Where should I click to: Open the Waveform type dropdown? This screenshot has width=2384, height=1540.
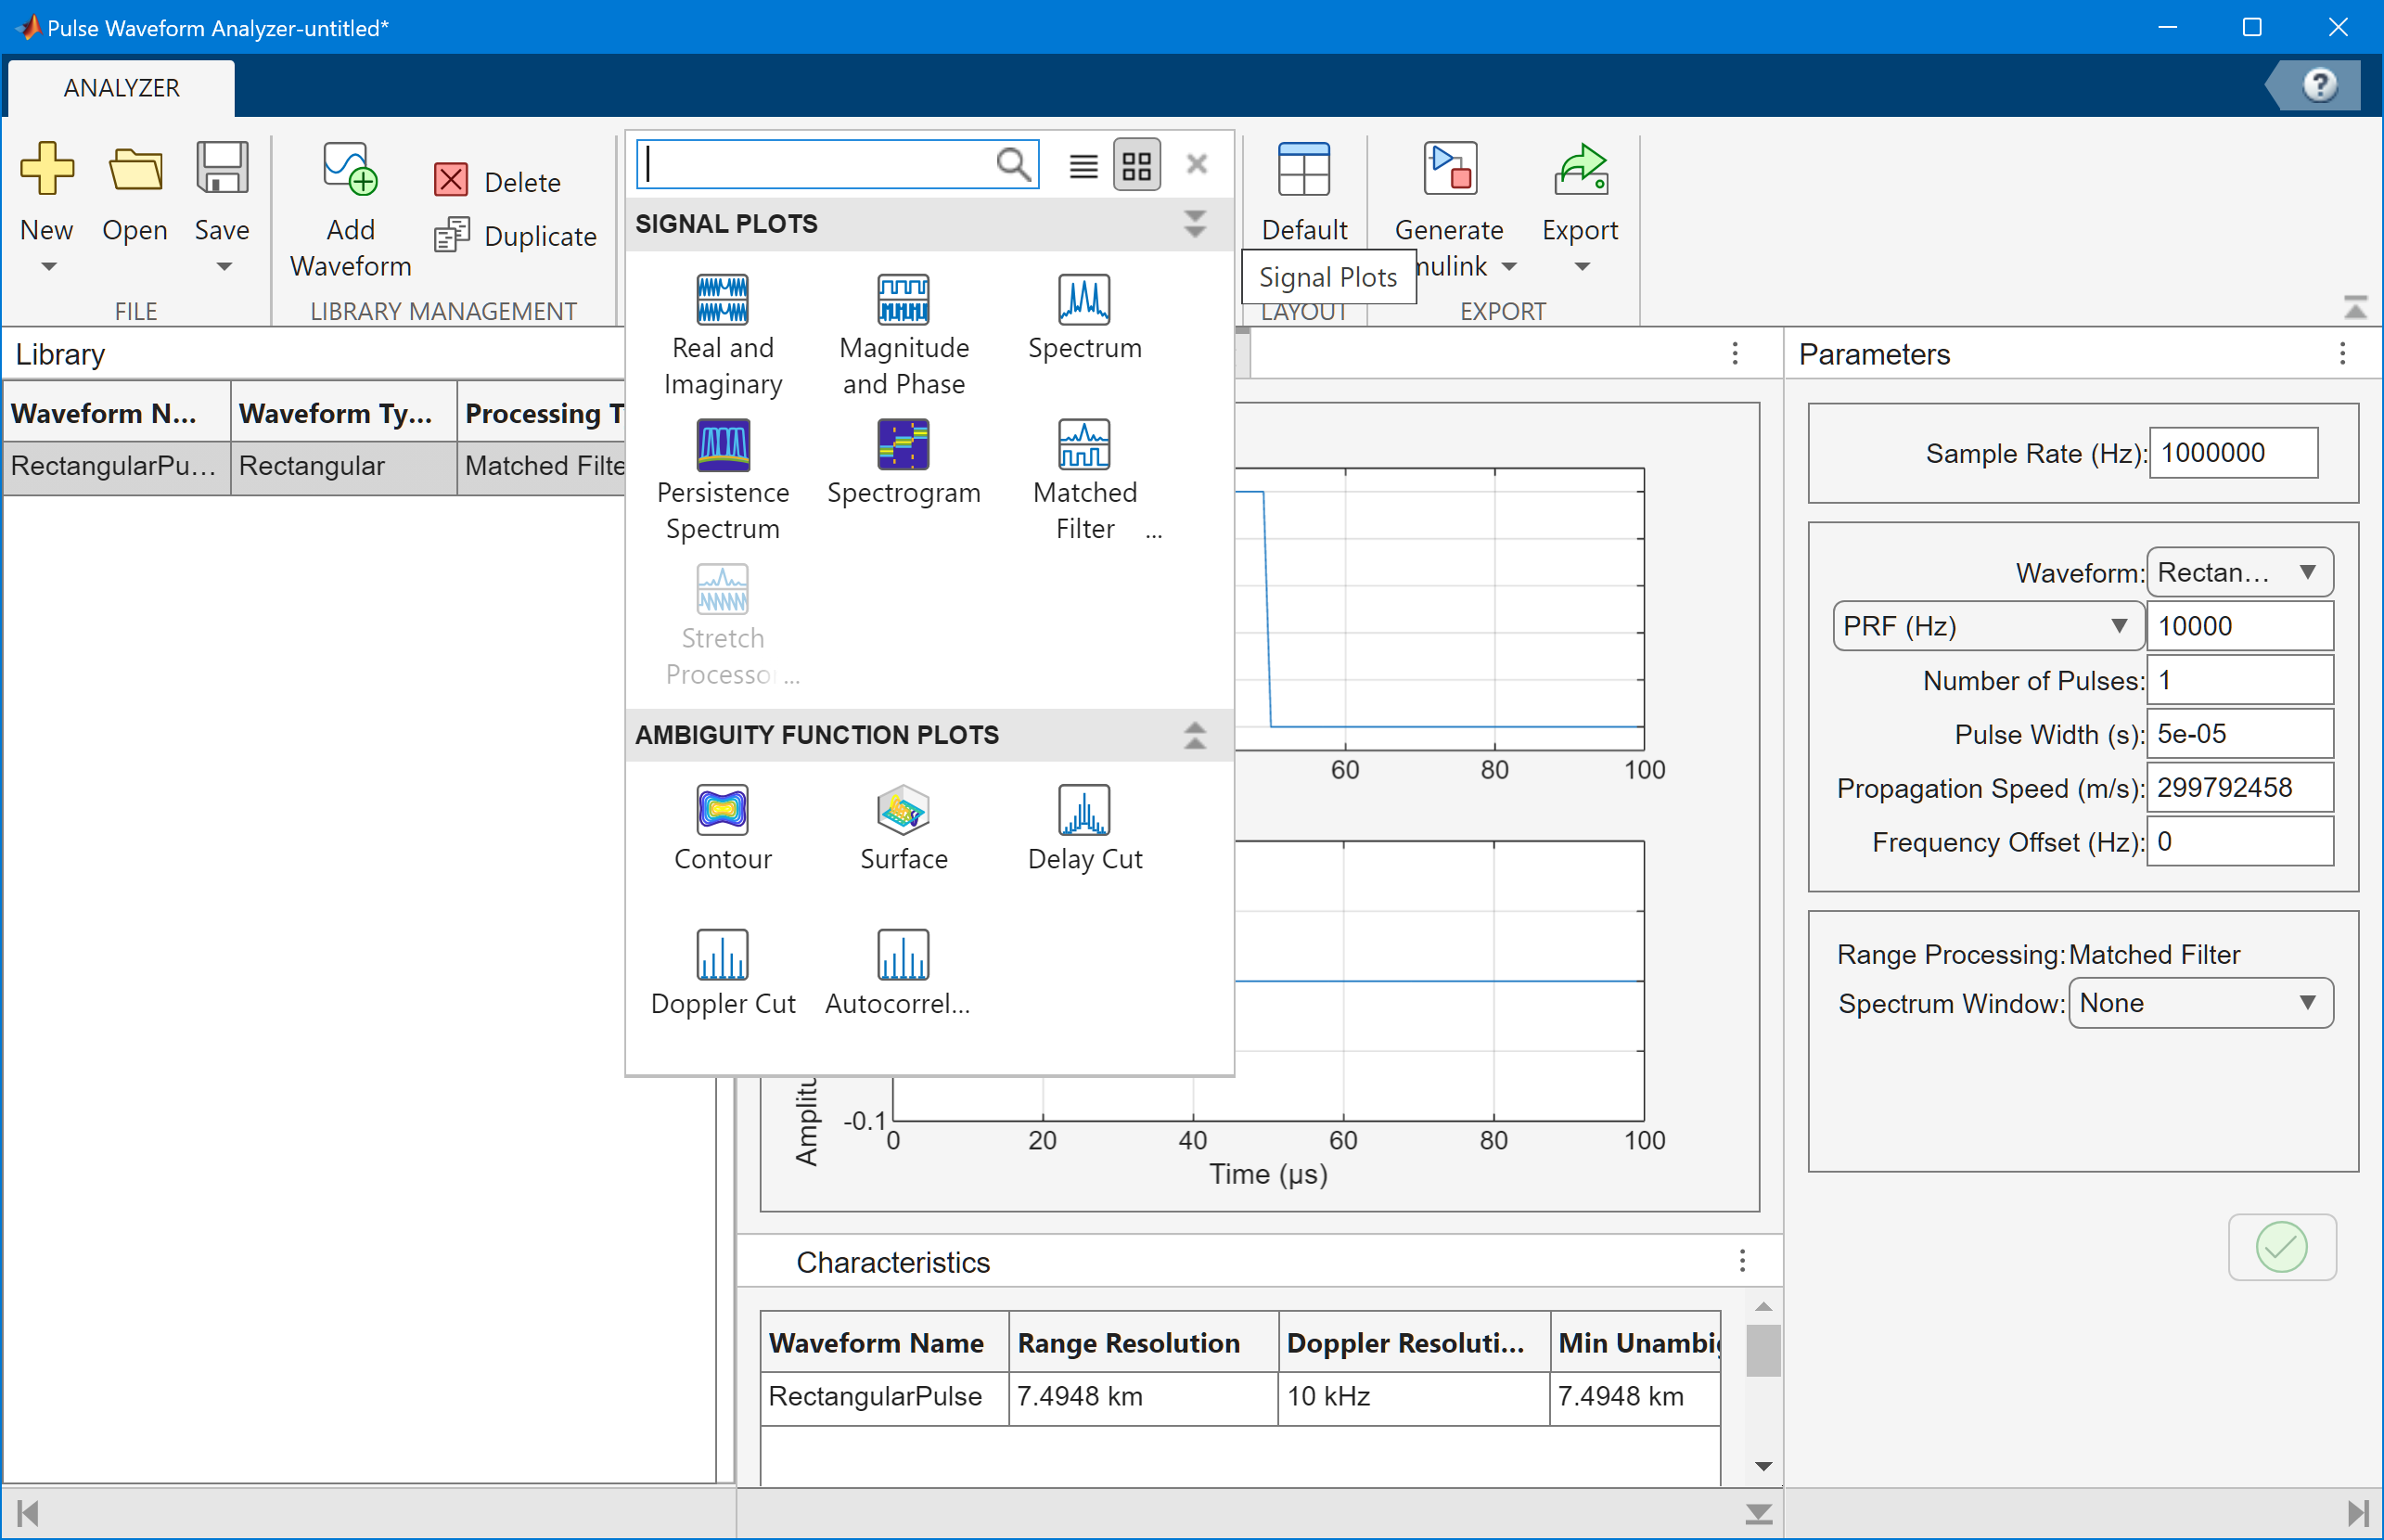tap(2239, 572)
